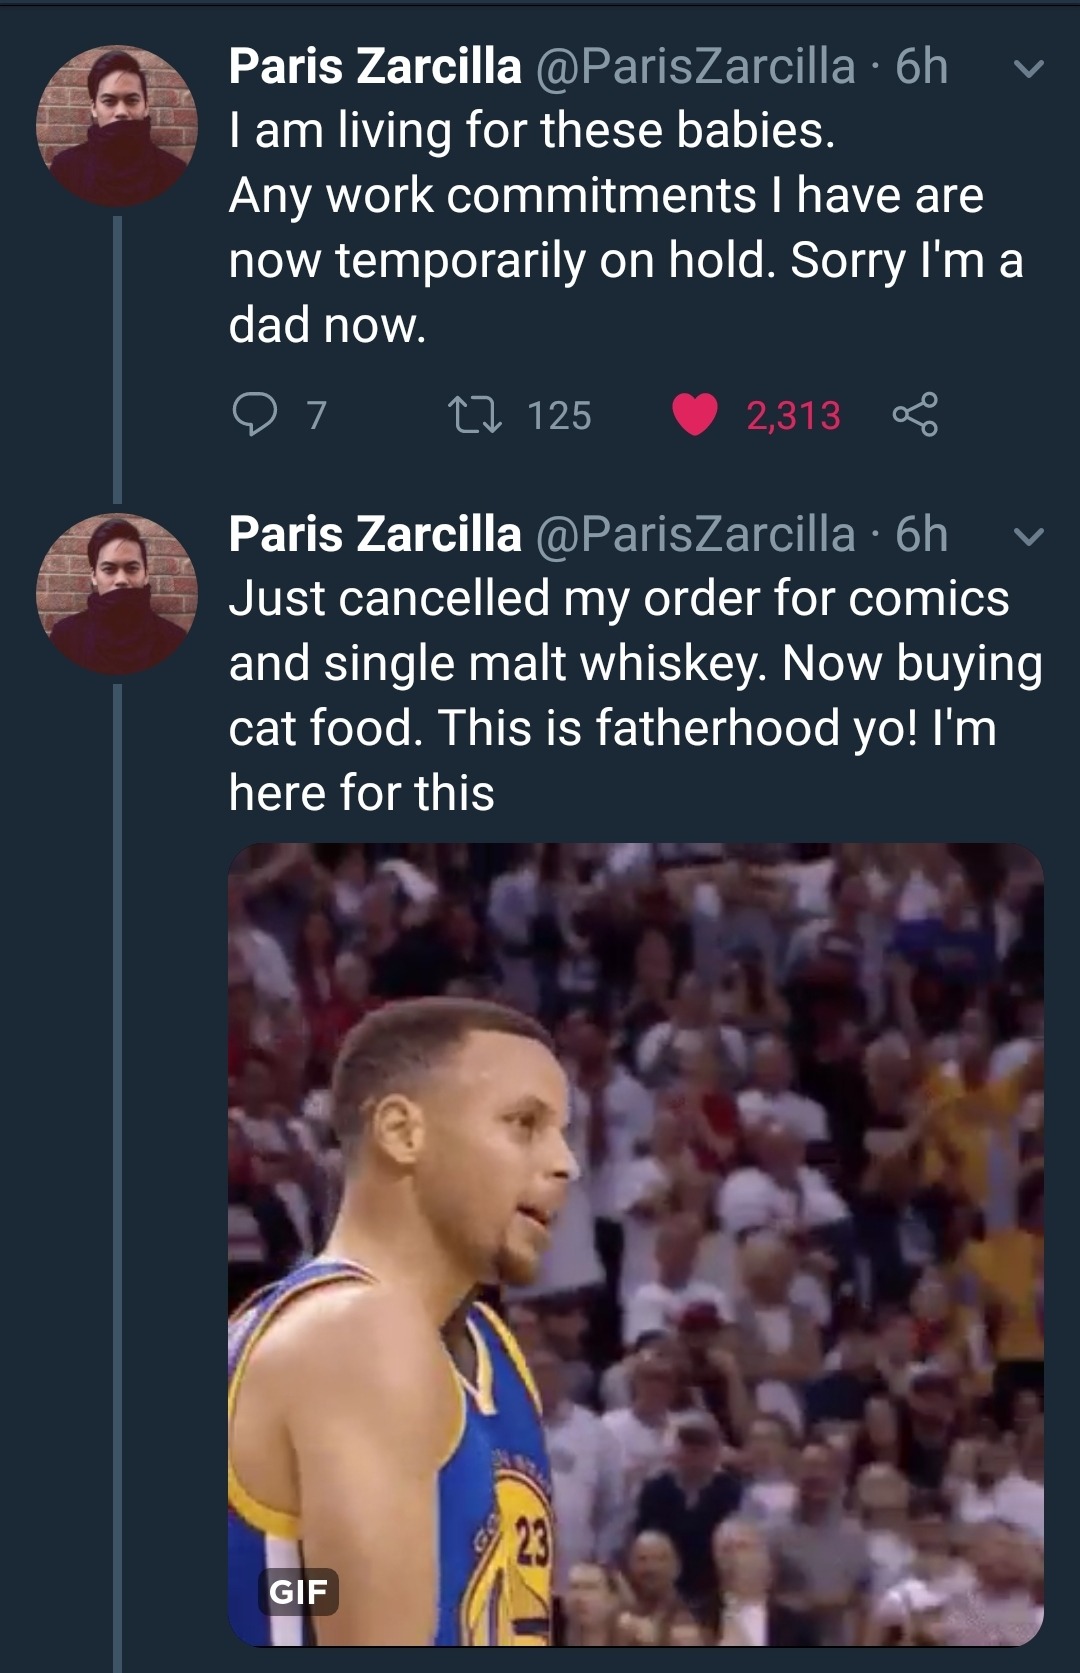This screenshot has width=1080, height=1673.
Task: Tap the GIF badge on the media
Action: point(298,1591)
